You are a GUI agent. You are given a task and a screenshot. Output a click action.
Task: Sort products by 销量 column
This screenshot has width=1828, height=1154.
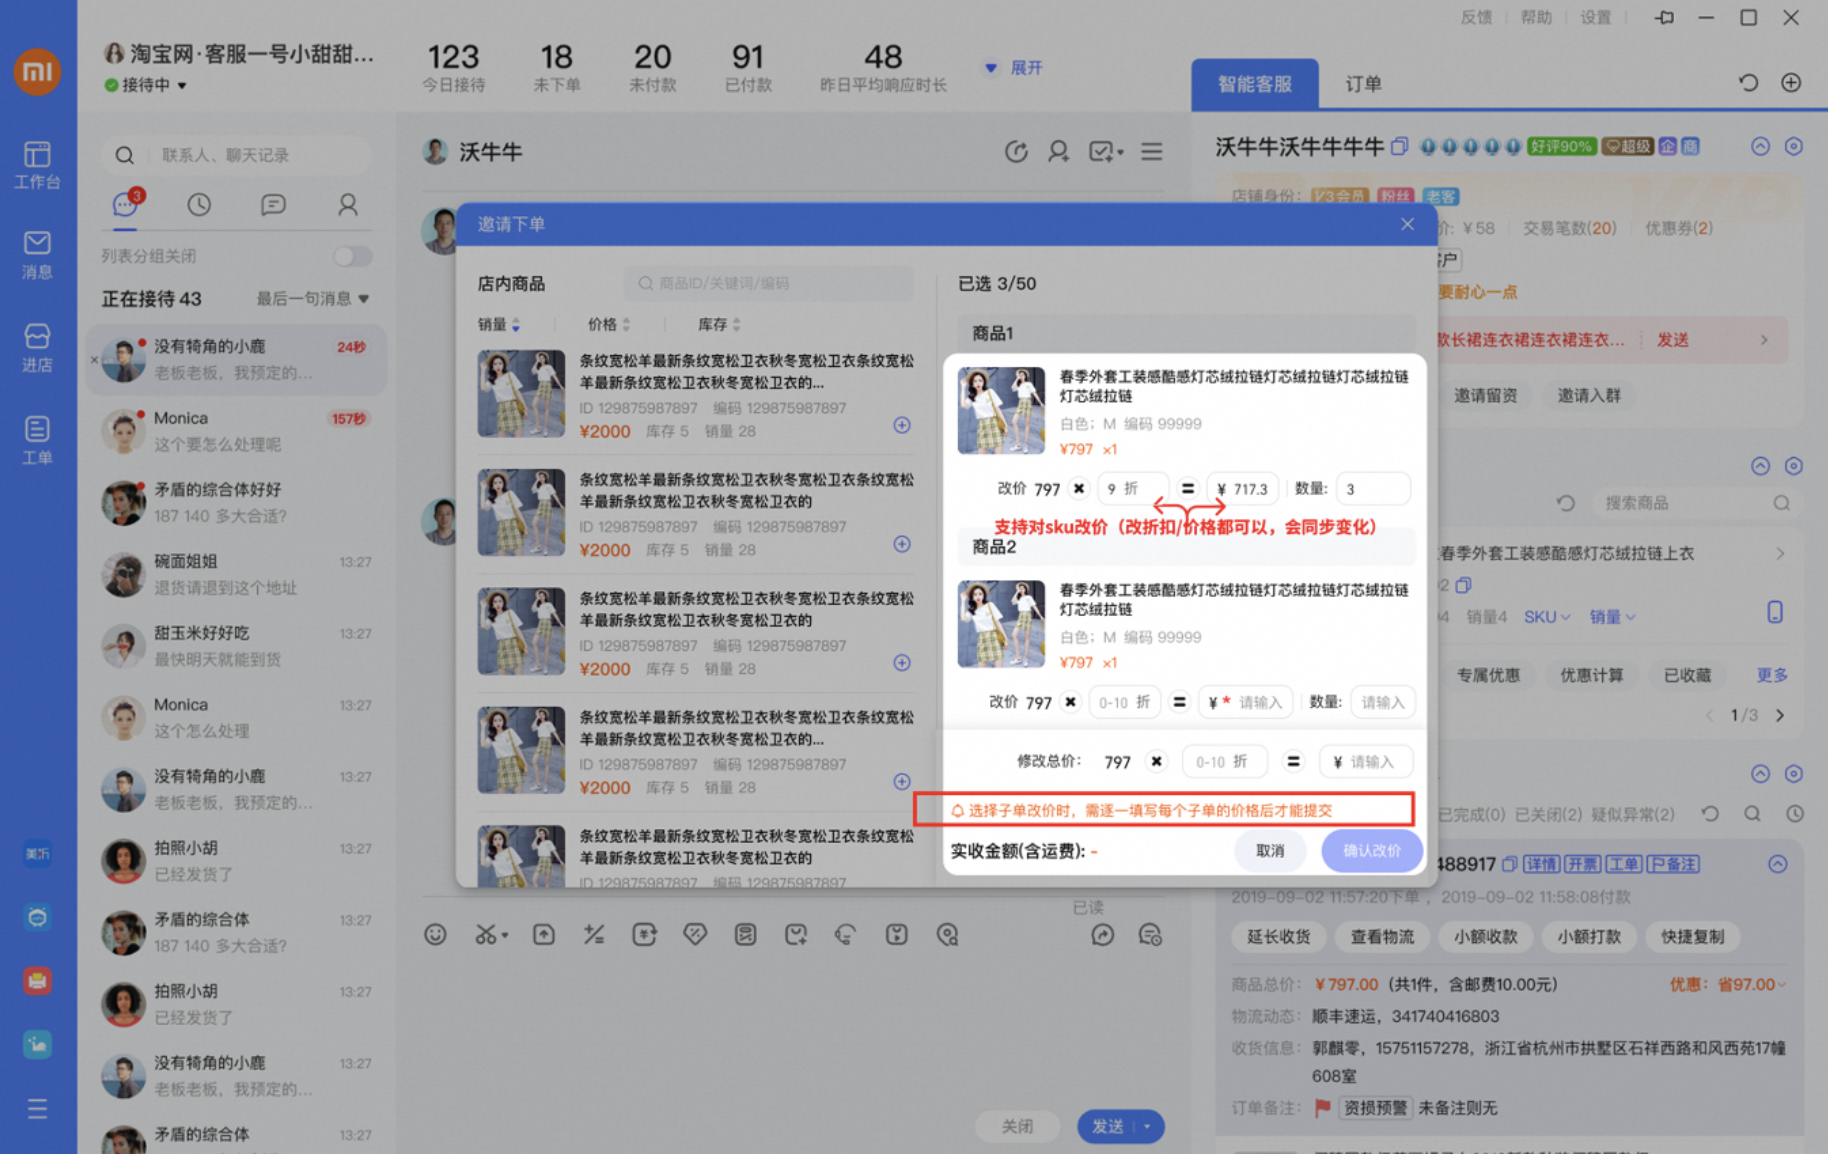tap(499, 324)
